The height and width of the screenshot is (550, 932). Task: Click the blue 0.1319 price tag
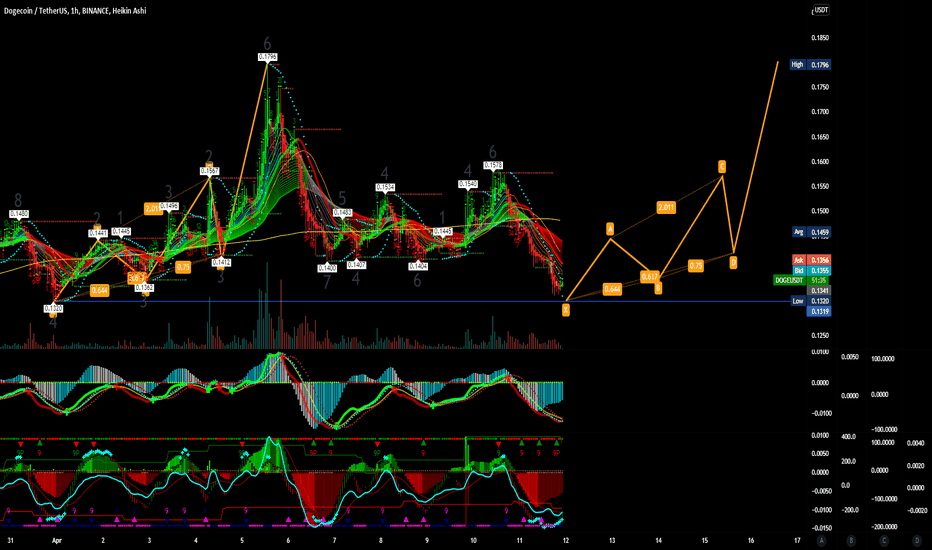pyautogui.click(x=819, y=311)
